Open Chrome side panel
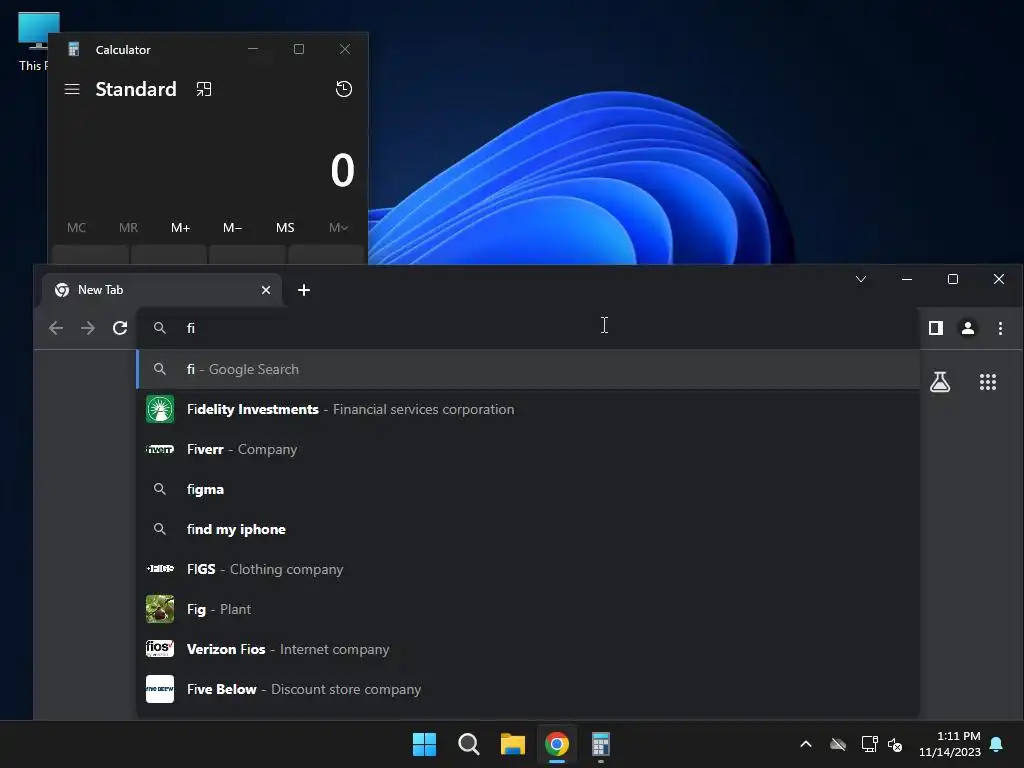Viewport: 1024px width, 768px height. [936, 328]
